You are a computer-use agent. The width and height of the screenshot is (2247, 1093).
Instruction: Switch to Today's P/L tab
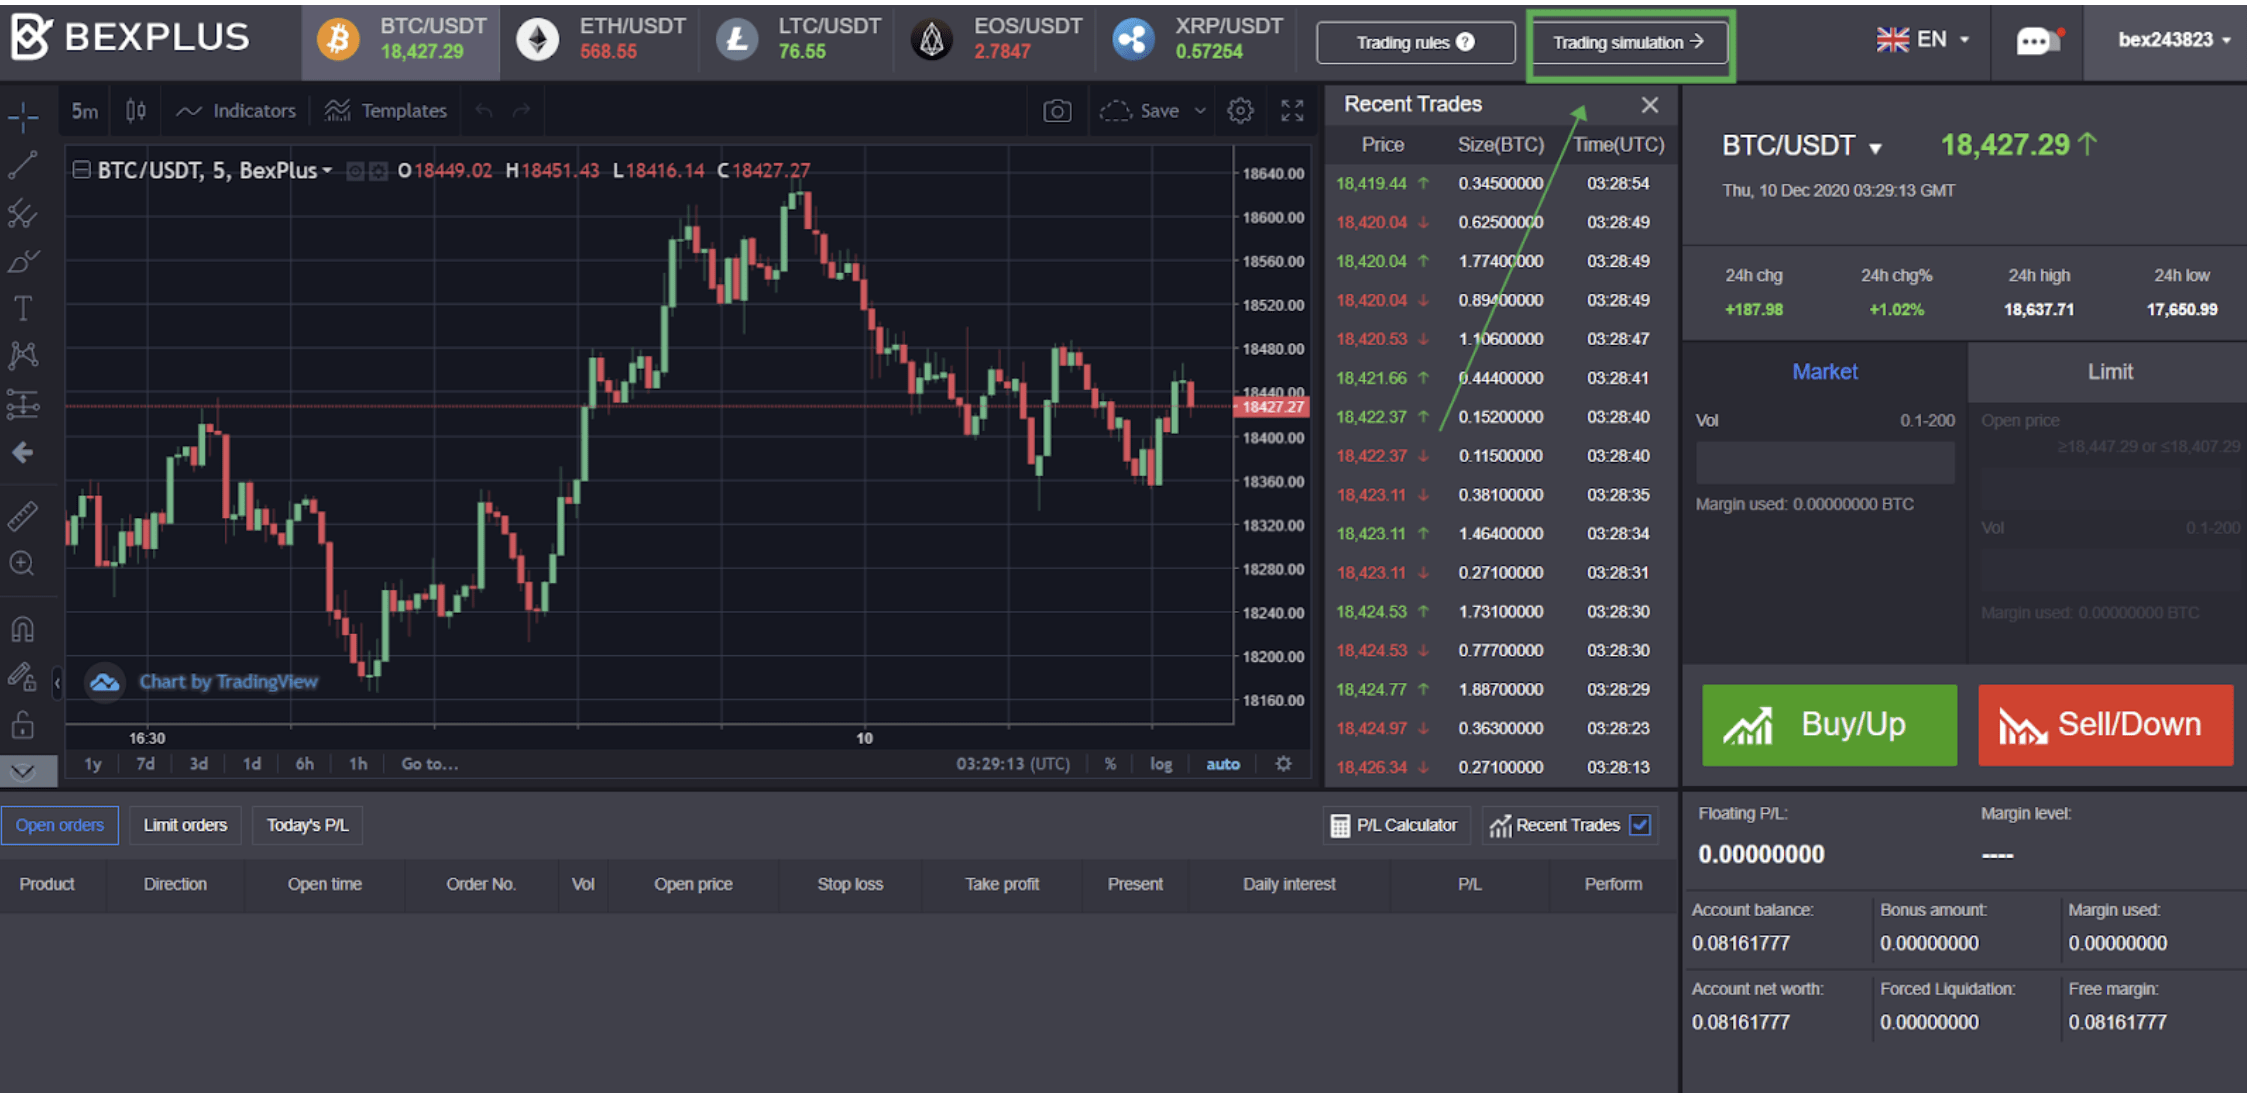(307, 825)
